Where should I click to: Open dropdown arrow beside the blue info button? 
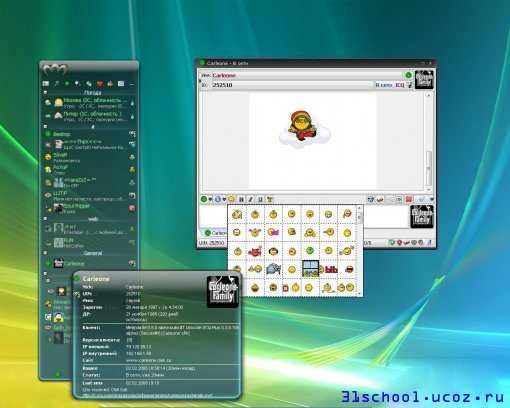224,200
